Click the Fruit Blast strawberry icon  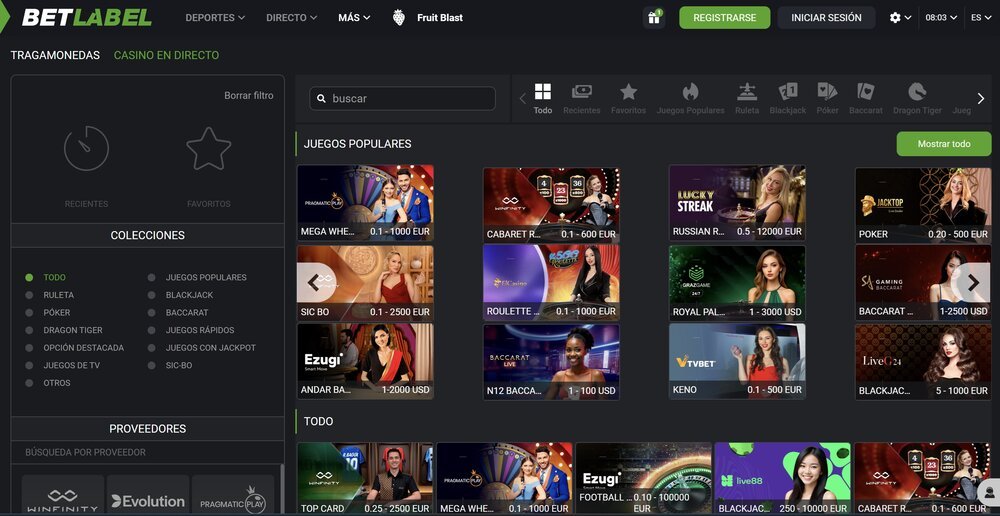[x=399, y=18]
